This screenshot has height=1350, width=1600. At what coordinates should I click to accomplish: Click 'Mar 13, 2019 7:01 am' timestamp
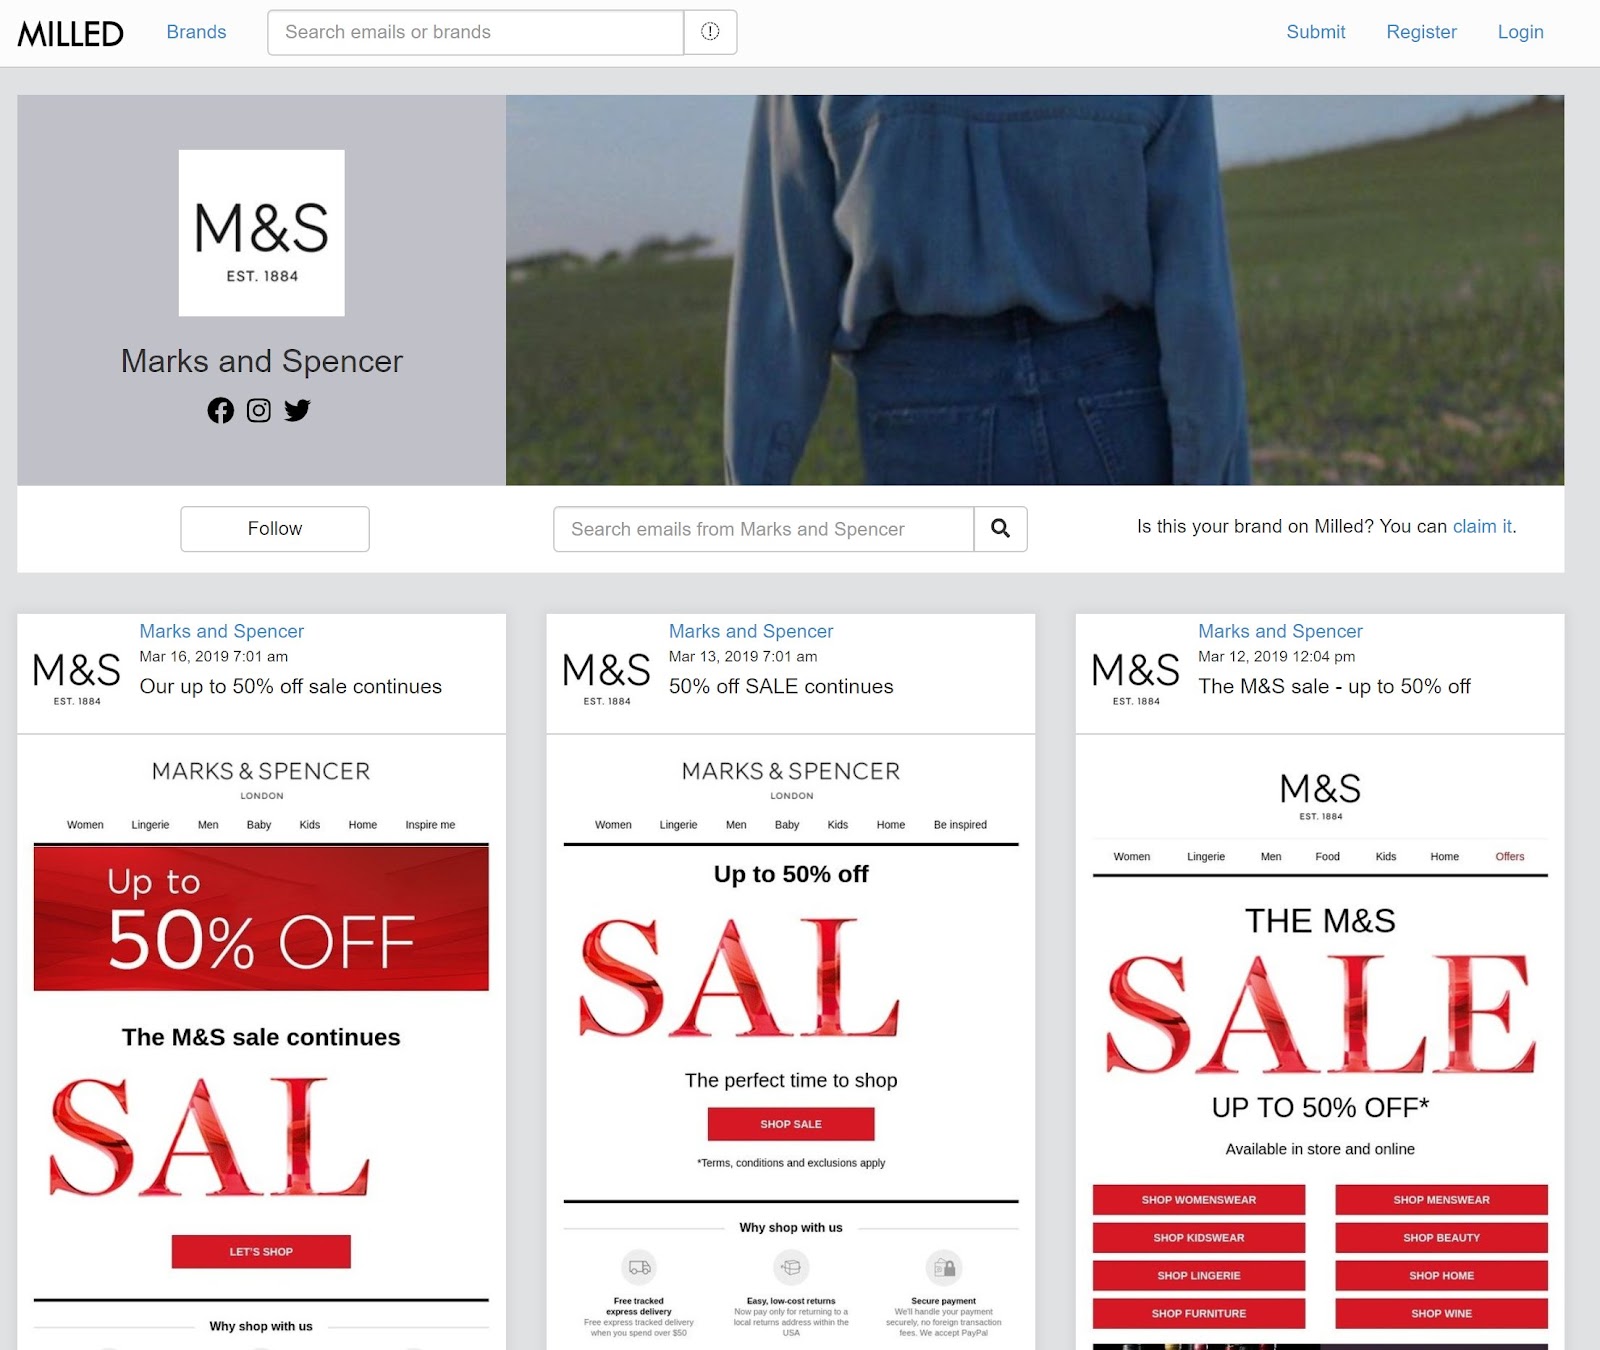pos(743,656)
